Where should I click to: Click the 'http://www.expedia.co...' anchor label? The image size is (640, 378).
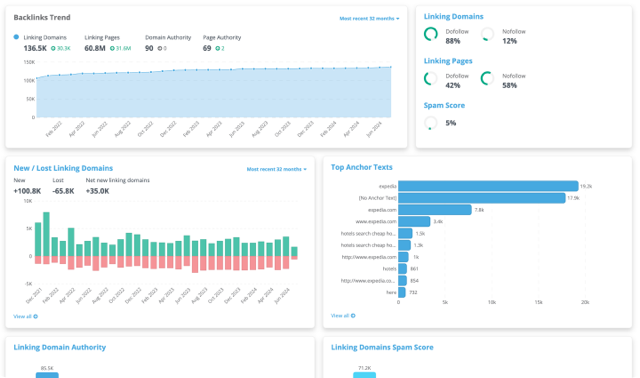pos(368,281)
